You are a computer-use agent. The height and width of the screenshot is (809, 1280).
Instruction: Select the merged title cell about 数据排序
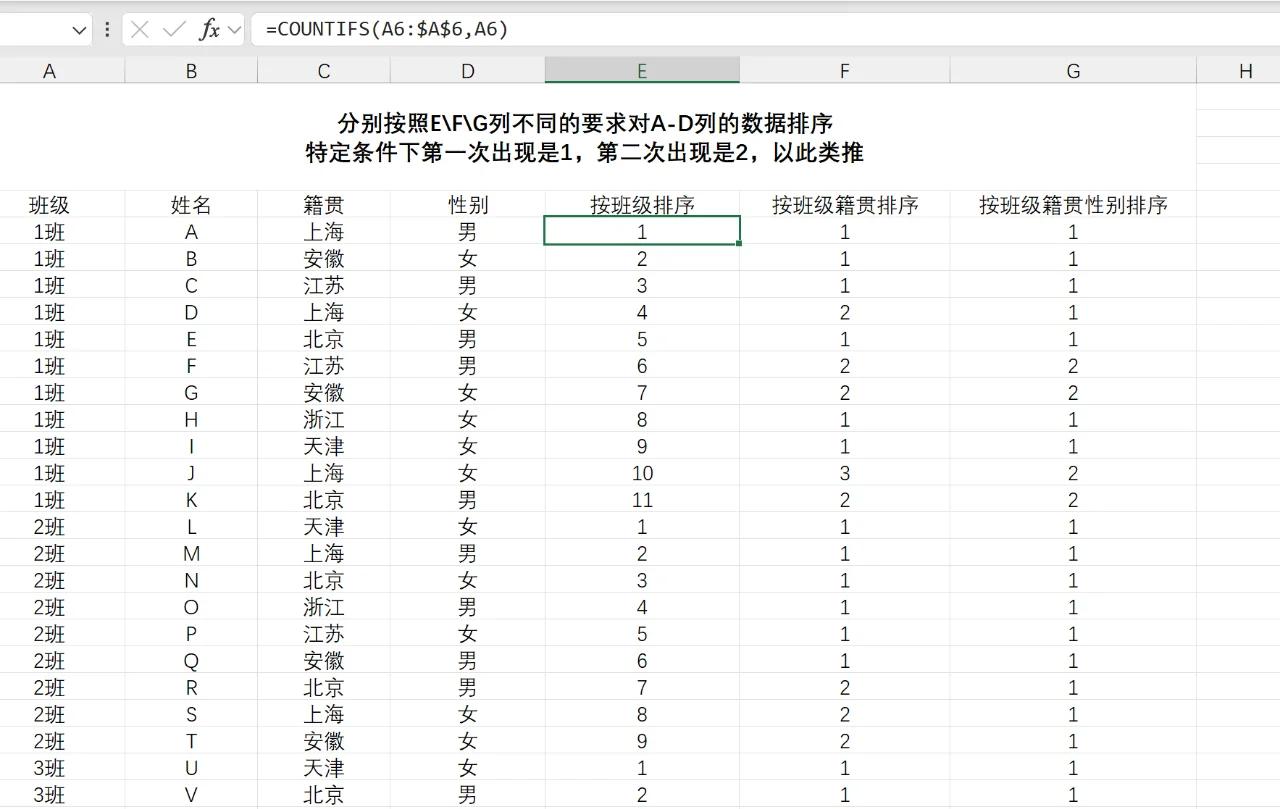pos(585,138)
